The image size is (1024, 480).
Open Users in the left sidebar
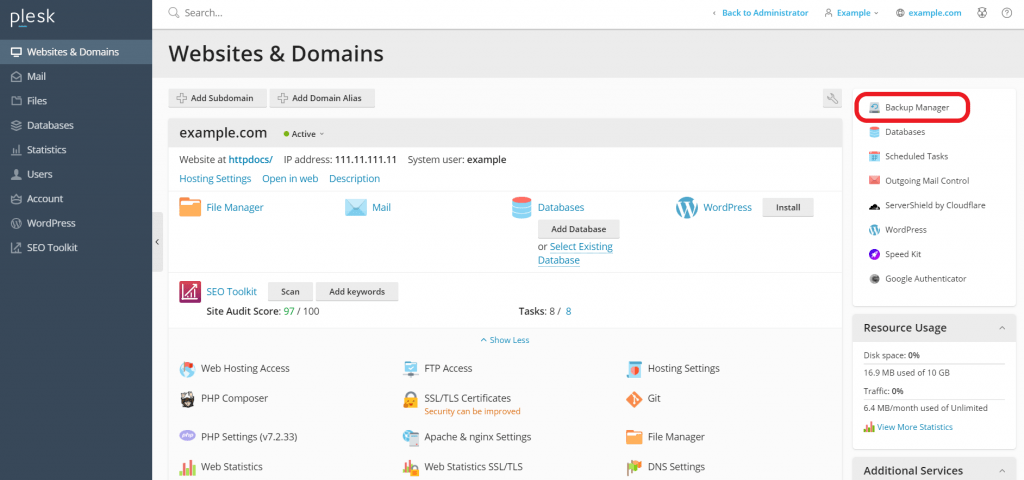(x=76, y=174)
